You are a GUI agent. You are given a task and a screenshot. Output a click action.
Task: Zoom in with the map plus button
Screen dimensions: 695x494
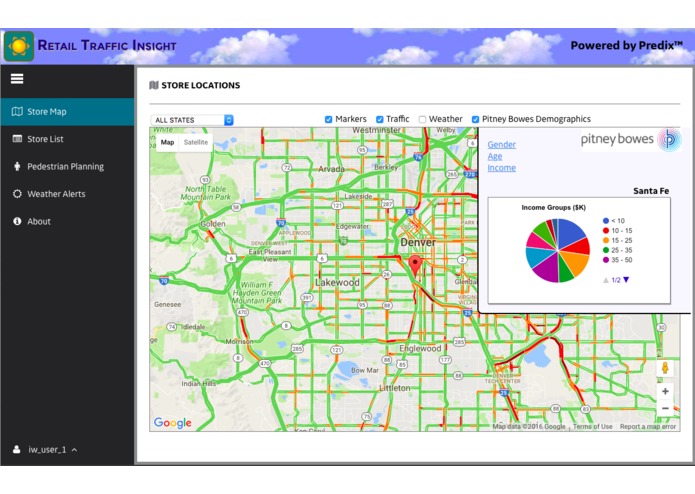665,391
